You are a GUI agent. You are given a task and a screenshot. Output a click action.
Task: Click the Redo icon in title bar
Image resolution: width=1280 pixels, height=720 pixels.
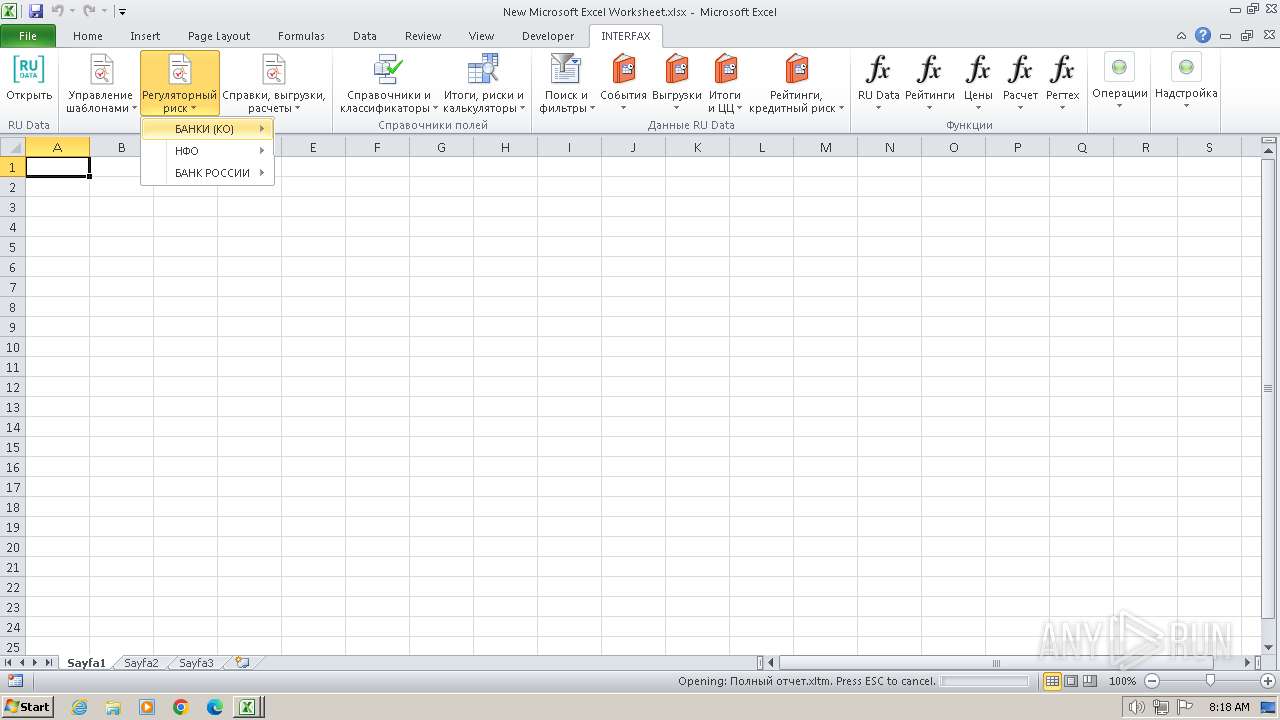[x=89, y=11]
